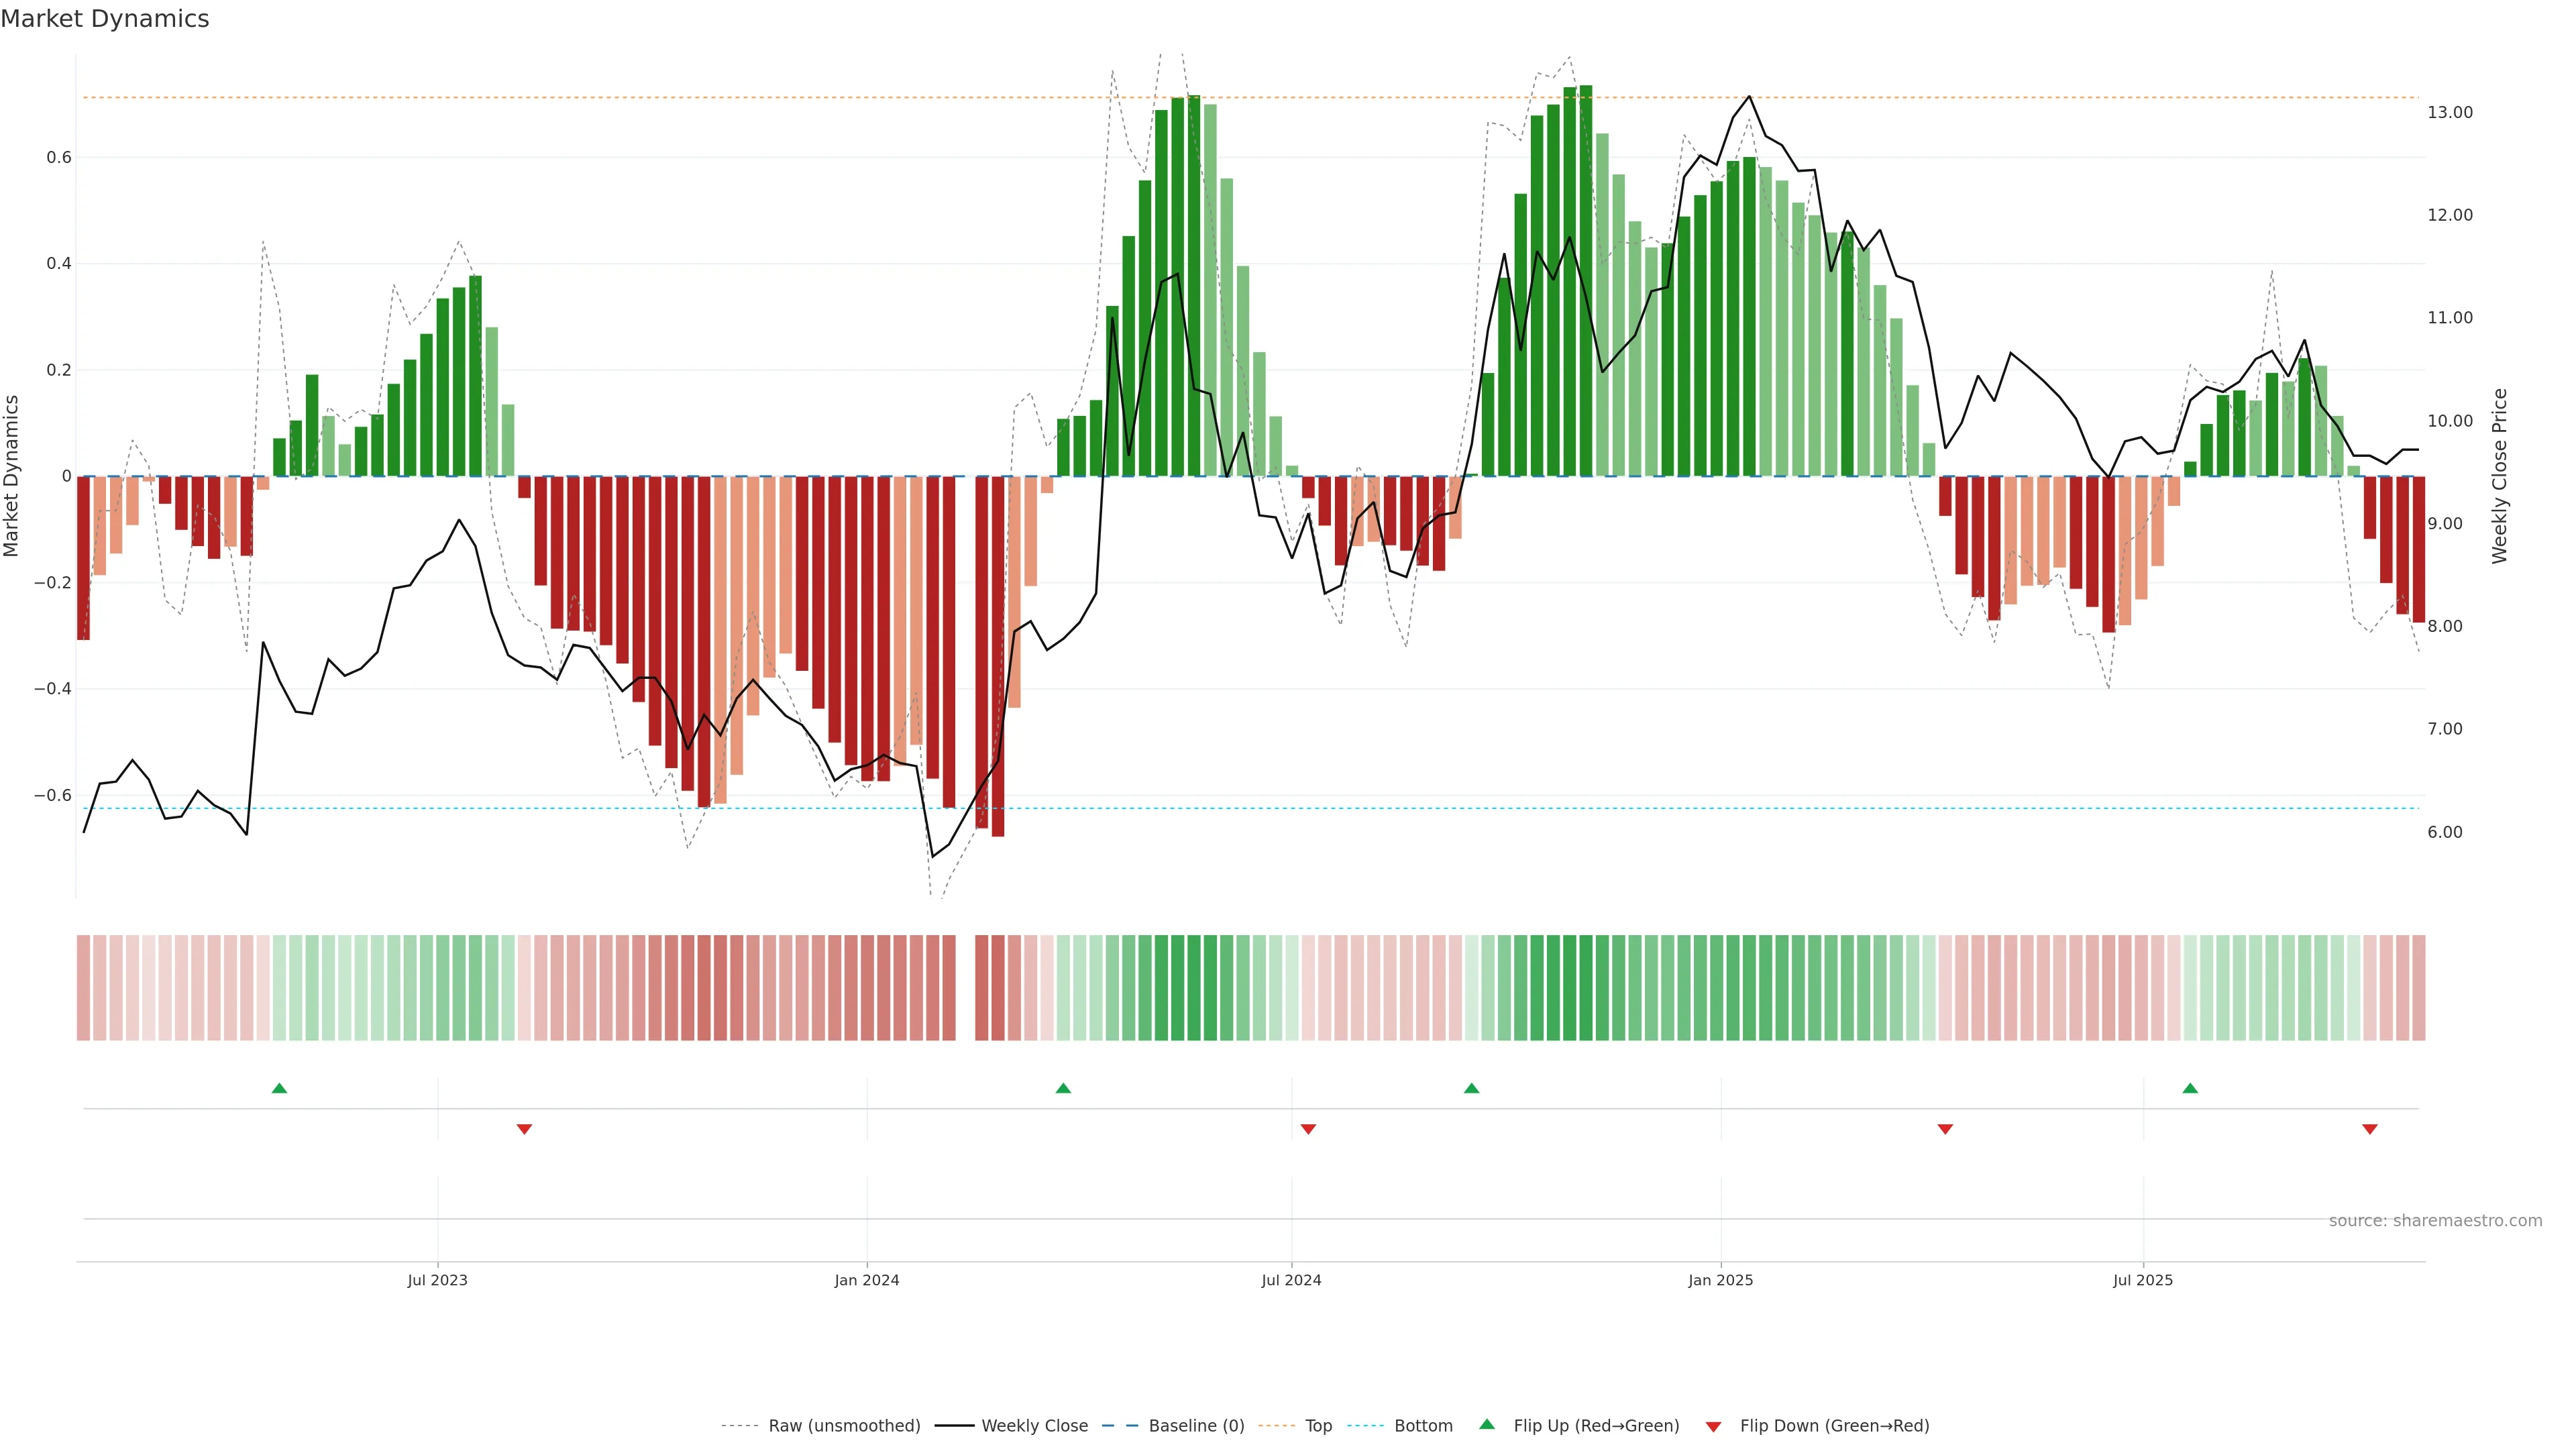The width and height of the screenshot is (2576, 1449).
Task: Click the flip-up marker before Jan 2025
Action: (x=1471, y=1088)
